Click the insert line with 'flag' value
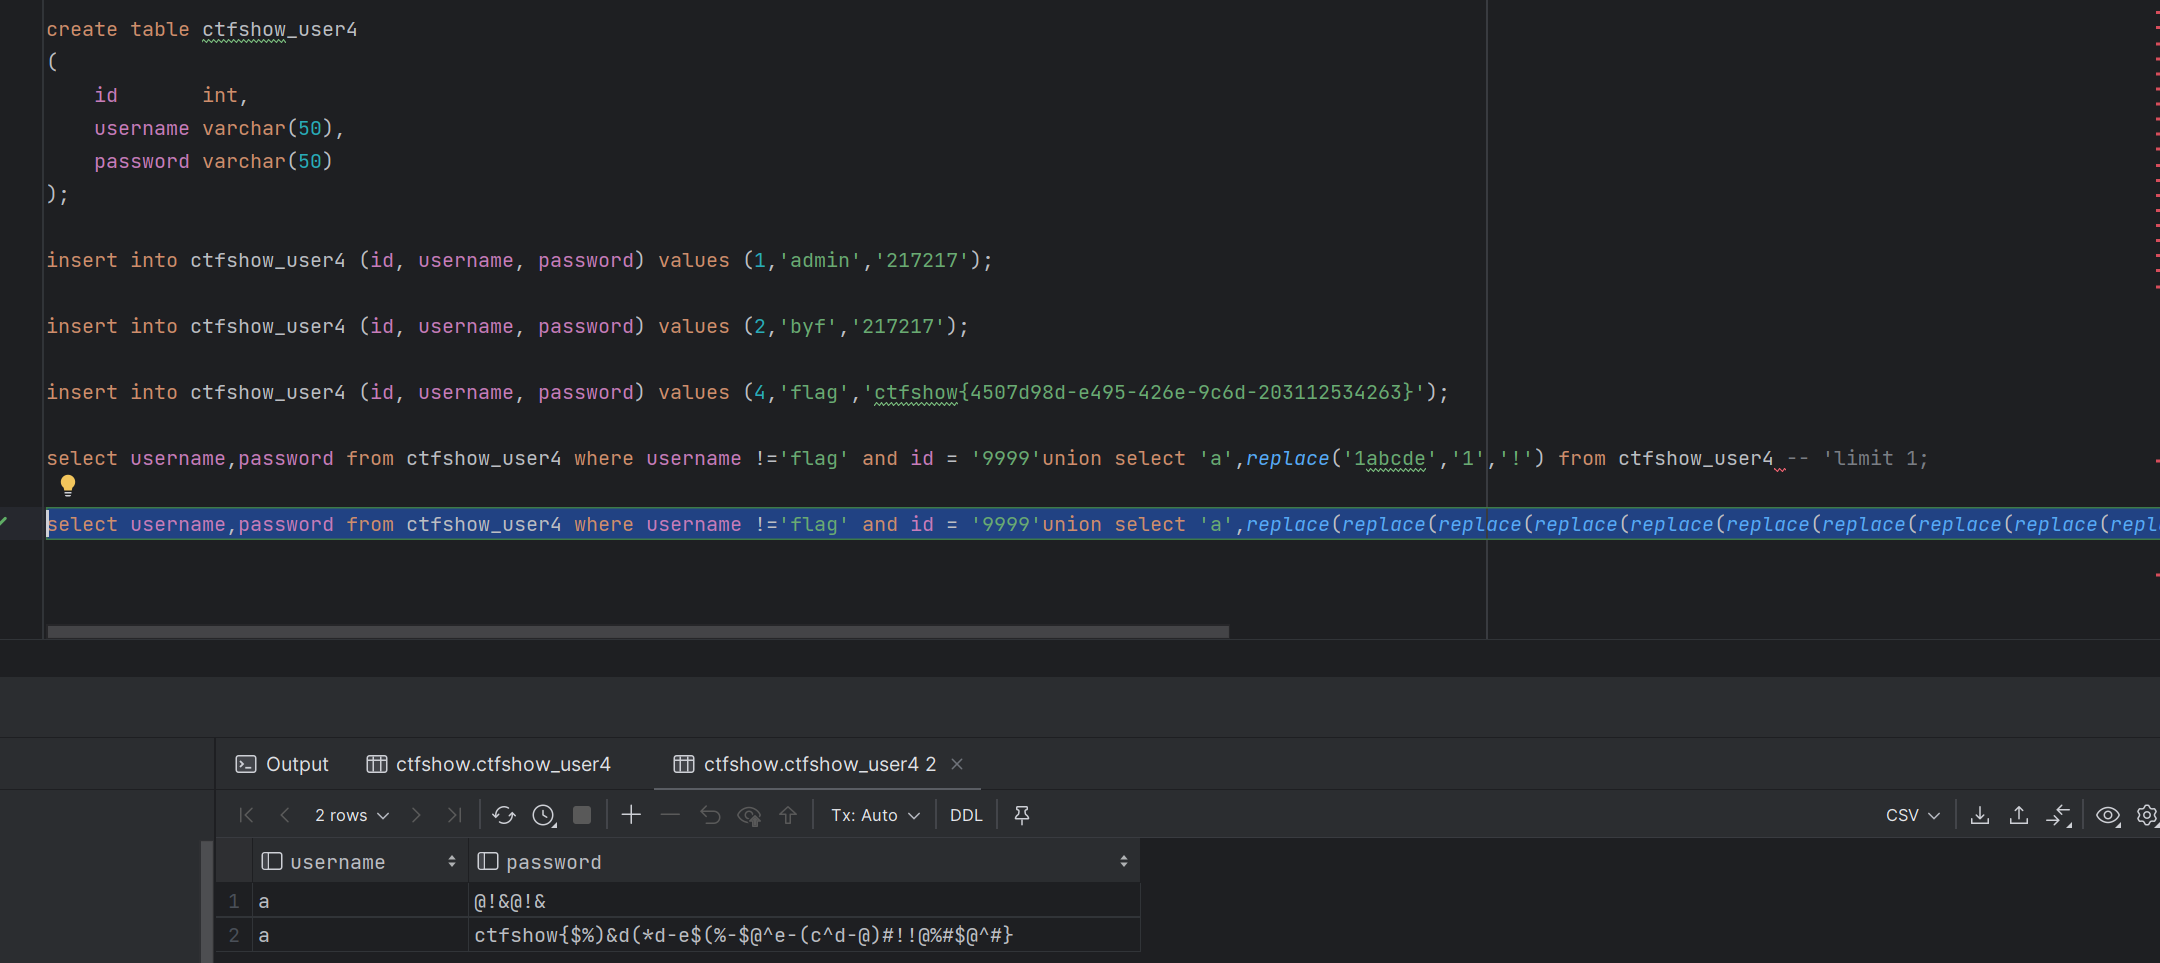The width and height of the screenshot is (2160, 963). (x=747, y=392)
